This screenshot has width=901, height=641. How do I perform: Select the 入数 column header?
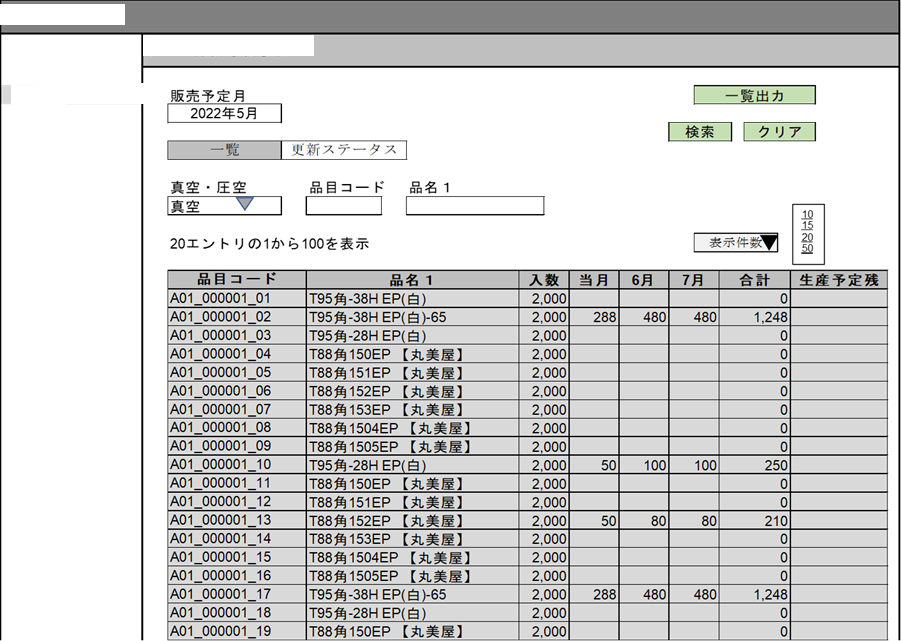click(544, 280)
